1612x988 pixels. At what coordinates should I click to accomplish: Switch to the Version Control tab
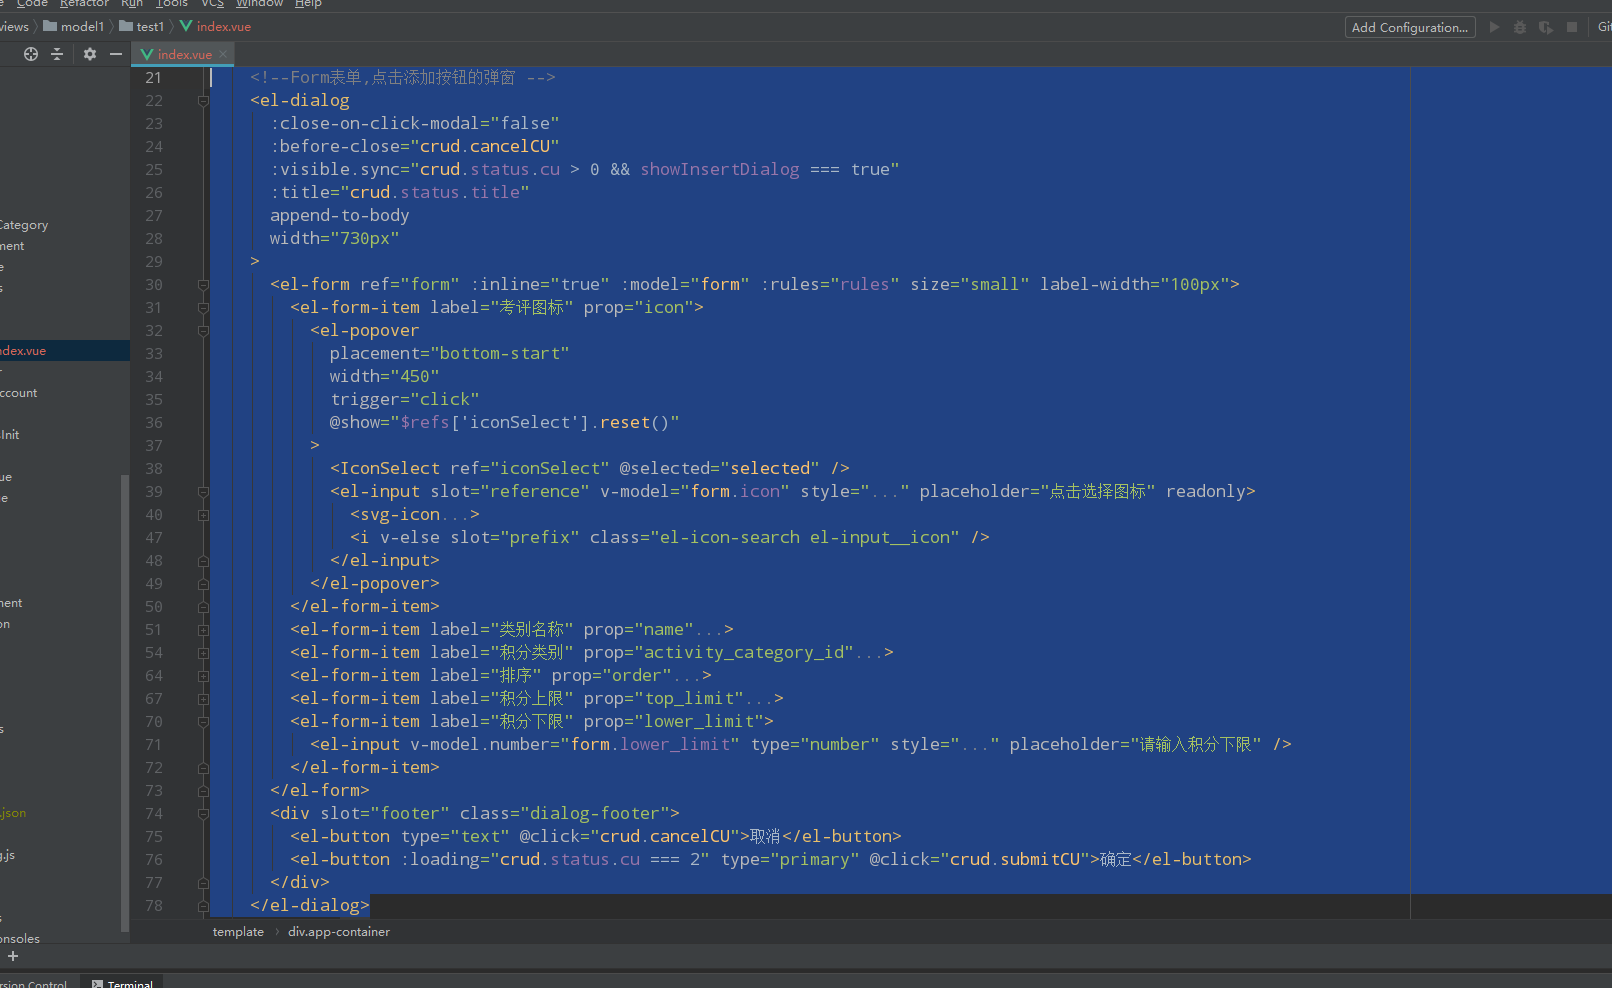[x=35, y=983]
